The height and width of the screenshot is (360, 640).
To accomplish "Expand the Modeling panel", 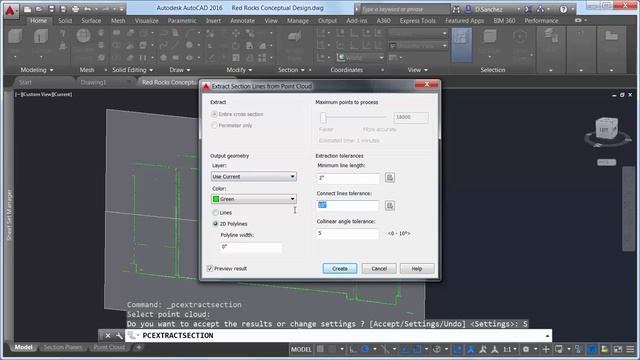I will (x=37, y=70).
